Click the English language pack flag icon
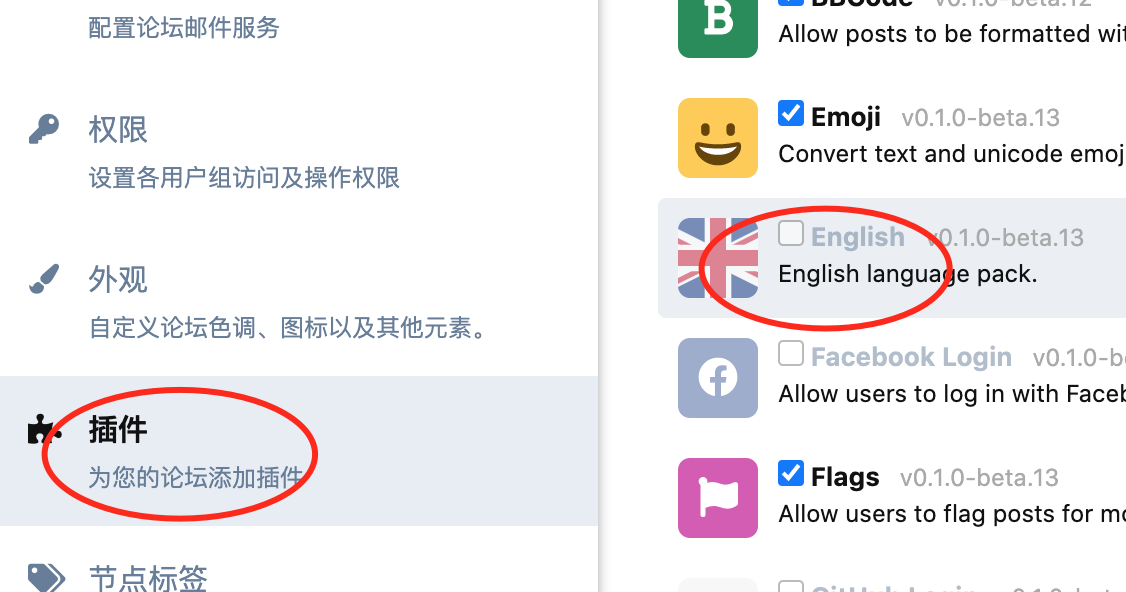This screenshot has height=592, width=1126. tap(717, 258)
